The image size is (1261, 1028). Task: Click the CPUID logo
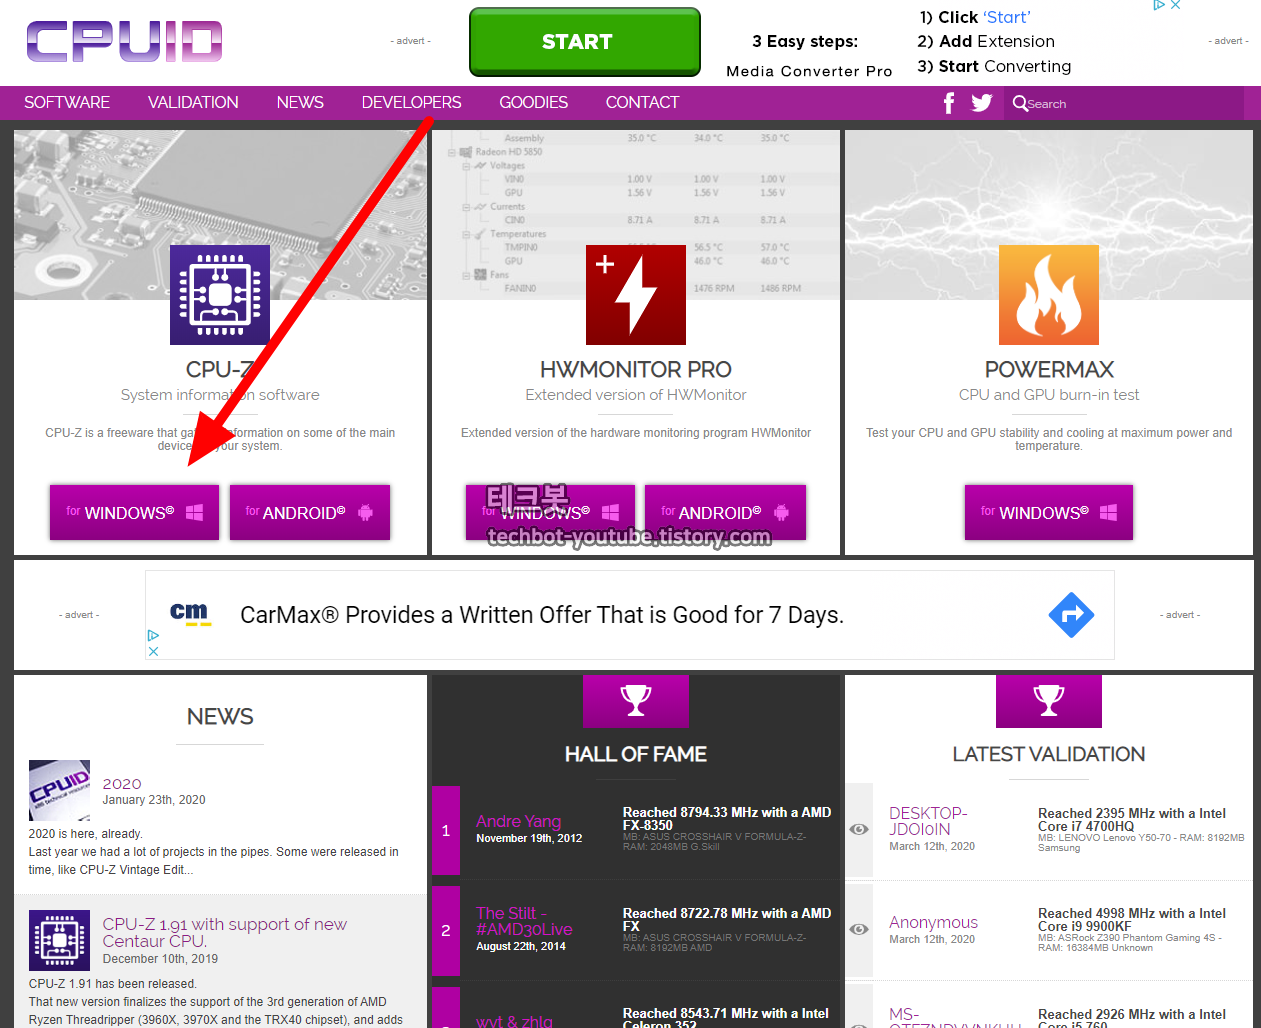pos(124,42)
